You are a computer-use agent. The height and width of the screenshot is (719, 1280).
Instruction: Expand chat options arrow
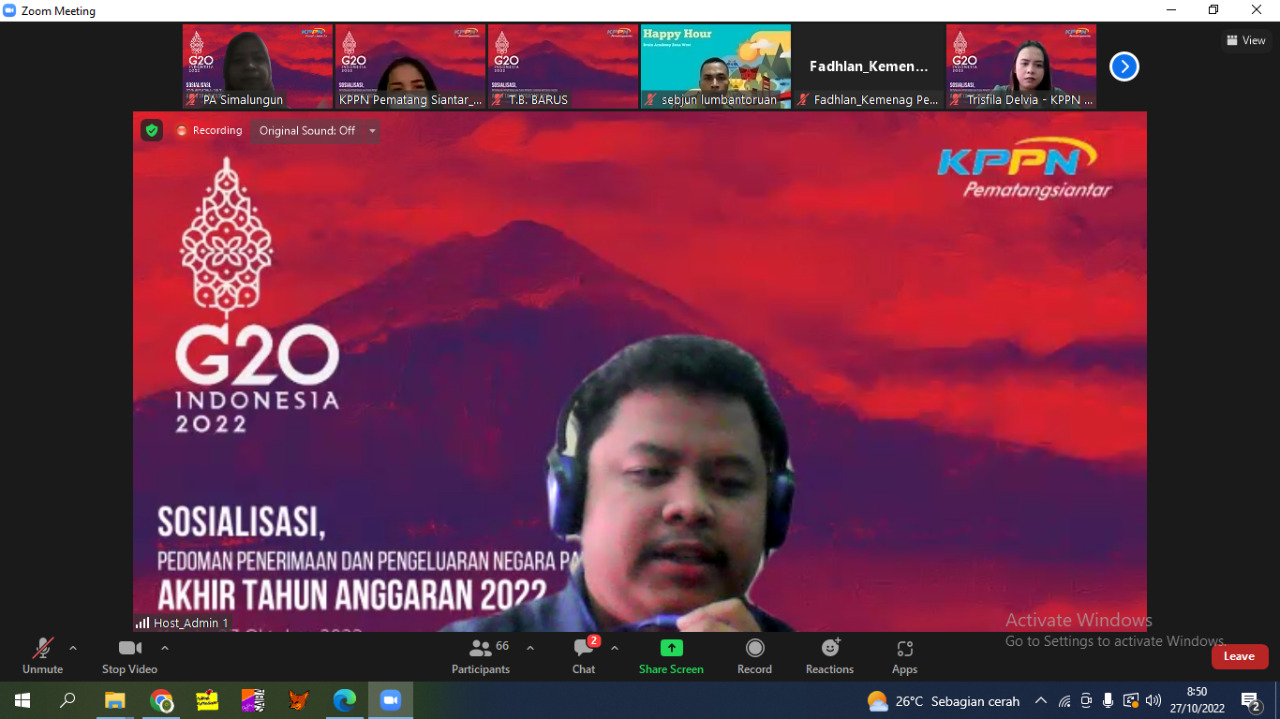[614, 648]
